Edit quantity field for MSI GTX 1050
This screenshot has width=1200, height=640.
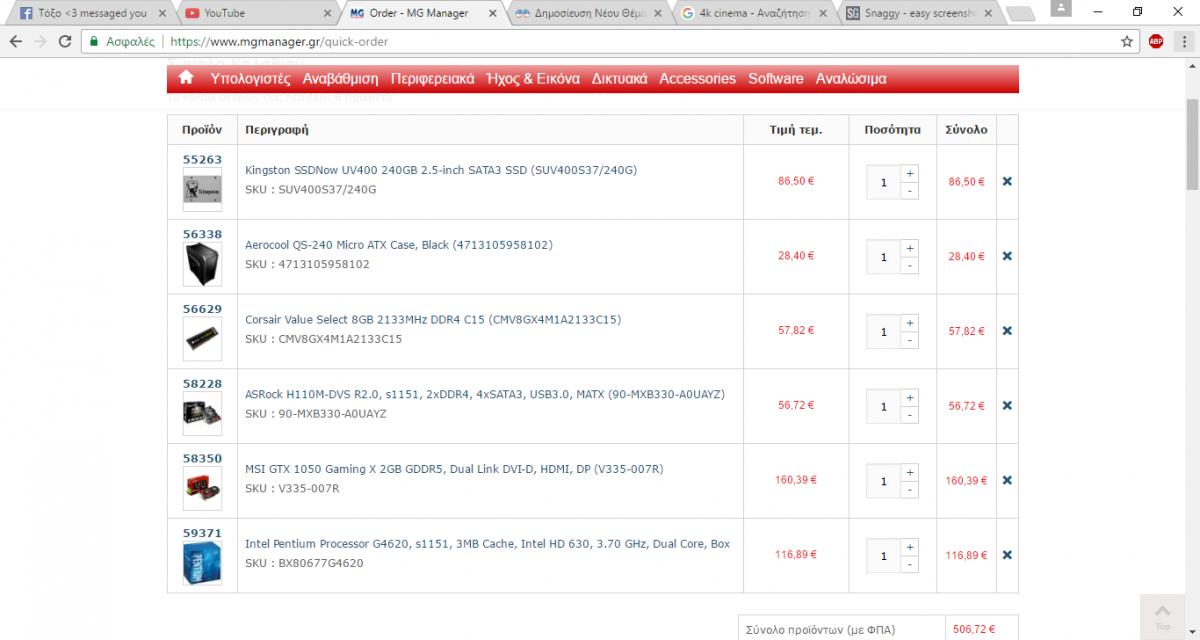884,481
